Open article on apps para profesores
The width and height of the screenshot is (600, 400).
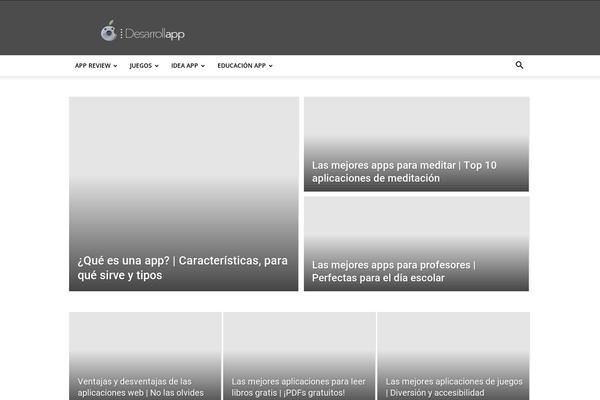(394, 271)
